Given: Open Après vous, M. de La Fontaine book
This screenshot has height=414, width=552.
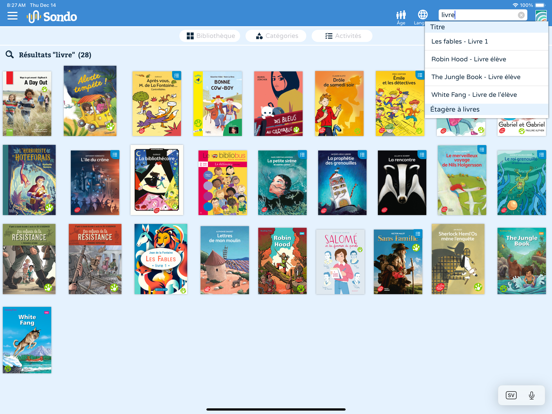Looking at the screenshot, I should coord(157,104).
